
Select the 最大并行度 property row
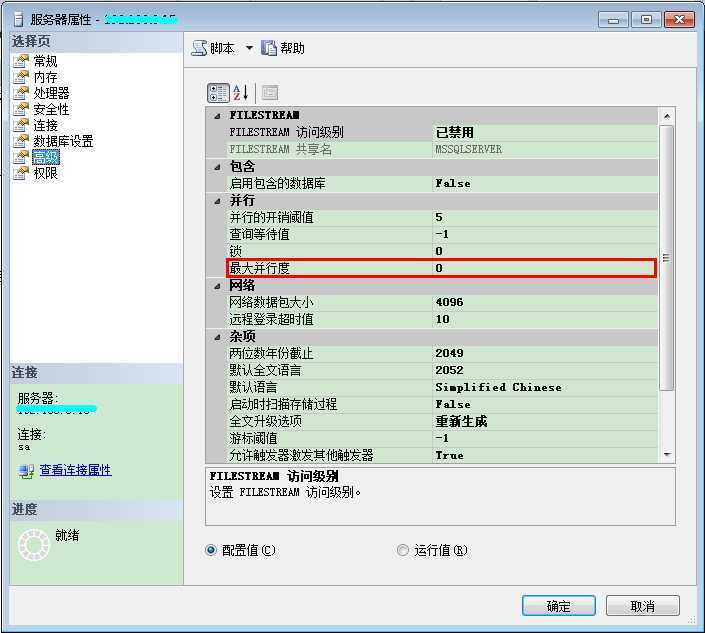coord(441,268)
